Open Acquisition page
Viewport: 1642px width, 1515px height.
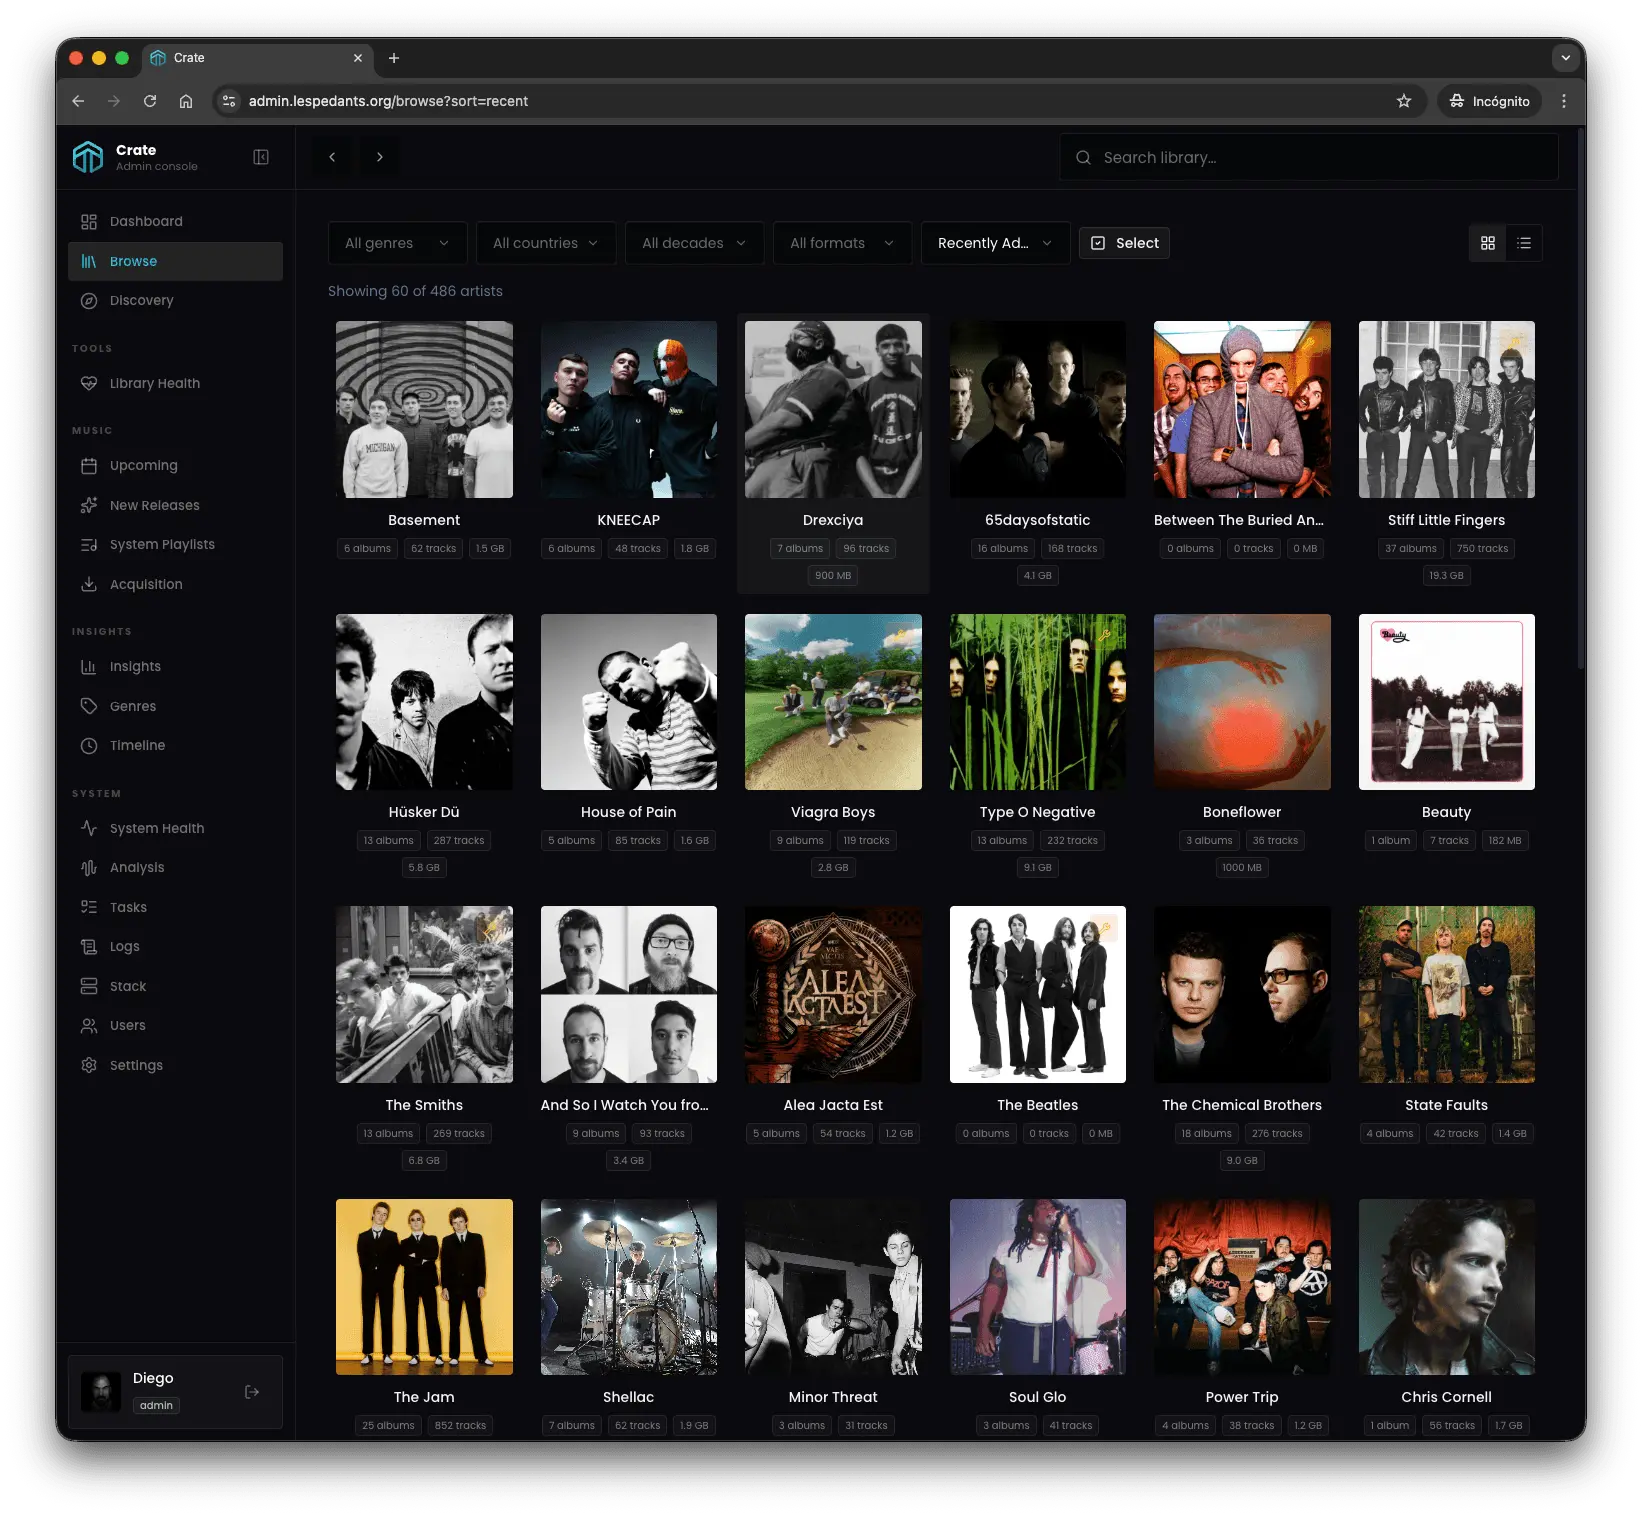pos(175,584)
